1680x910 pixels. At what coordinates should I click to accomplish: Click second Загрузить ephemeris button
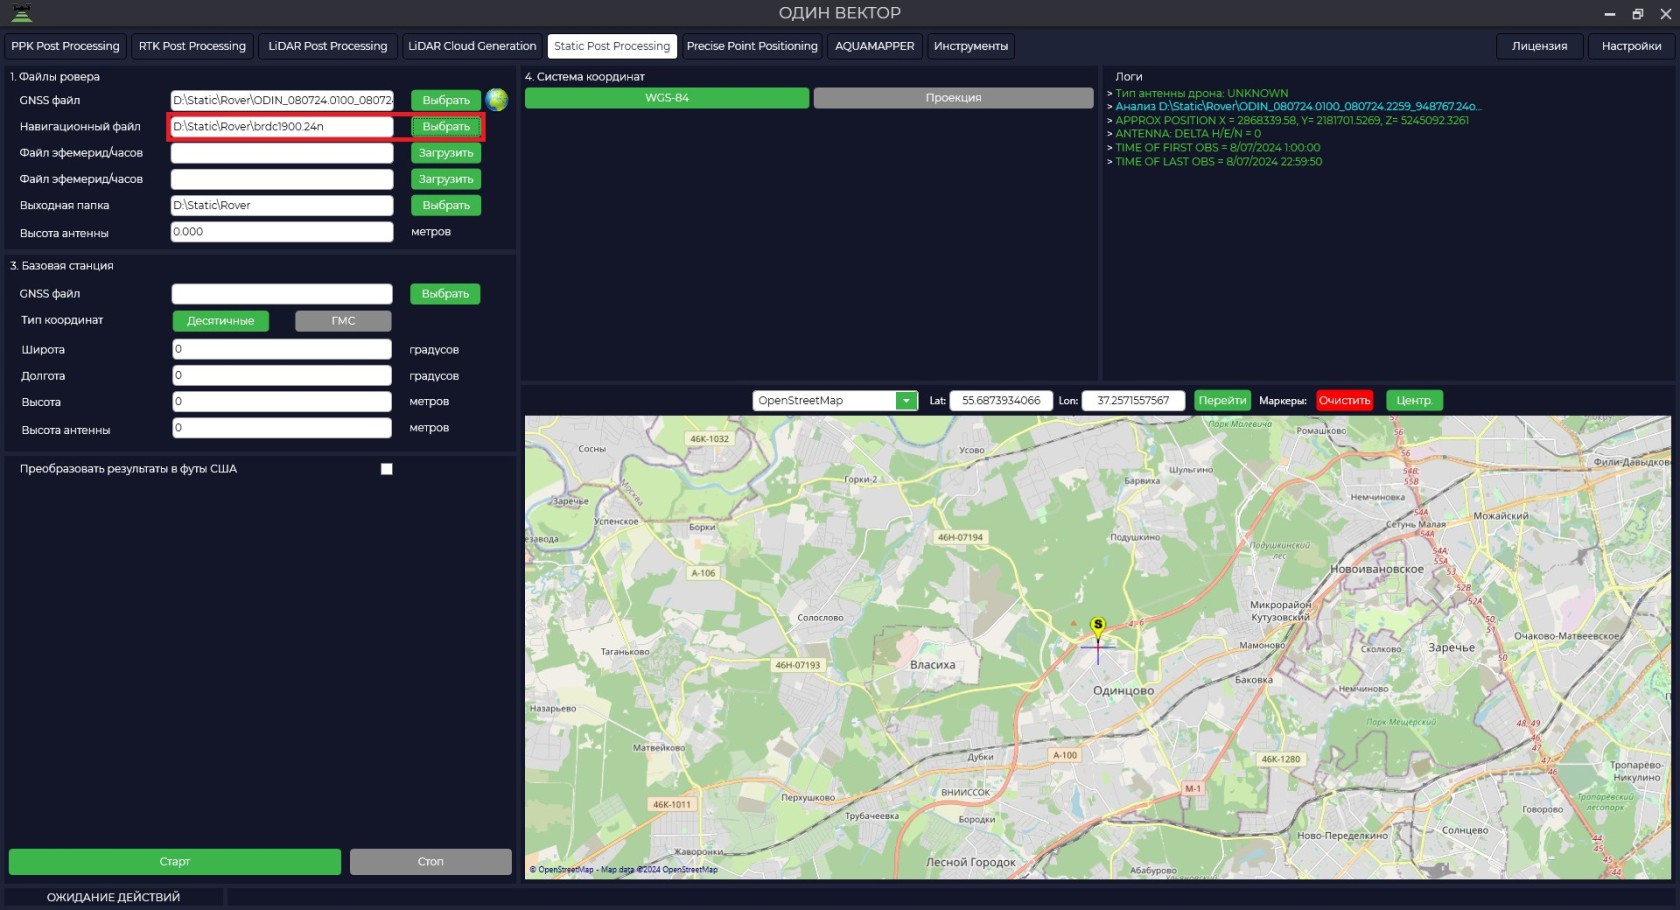pos(446,179)
